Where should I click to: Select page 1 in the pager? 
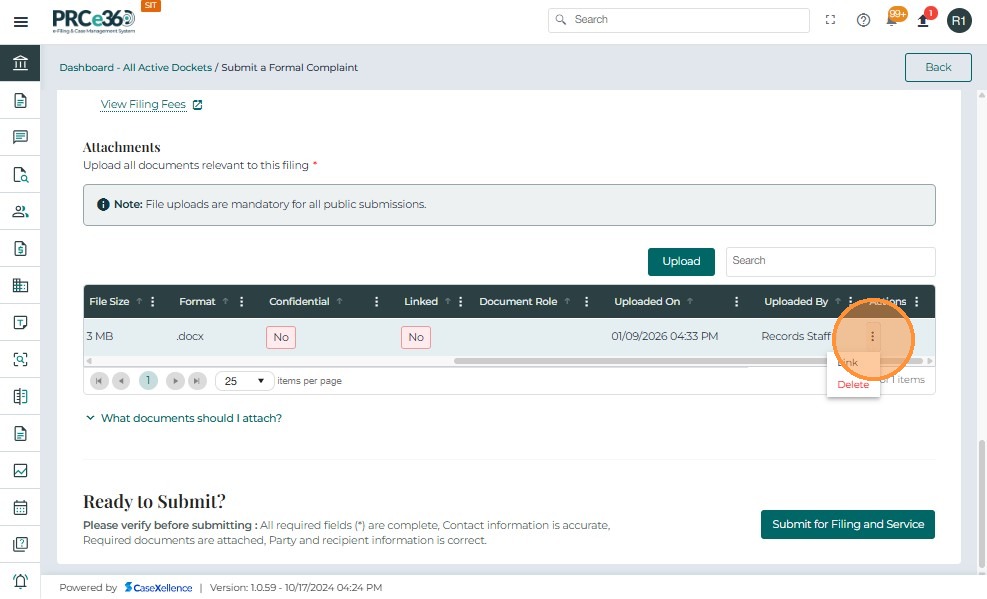click(148, 381)
